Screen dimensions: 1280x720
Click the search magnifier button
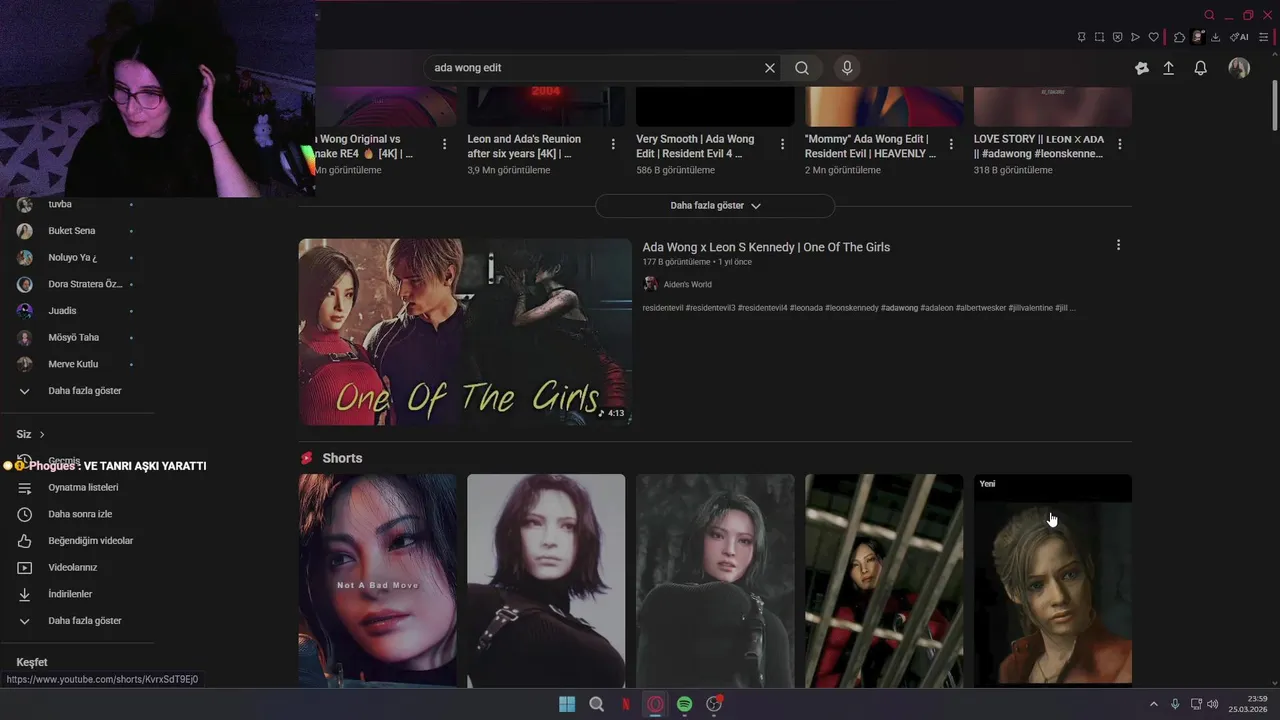pyautogui.click(x=802, y=68)
